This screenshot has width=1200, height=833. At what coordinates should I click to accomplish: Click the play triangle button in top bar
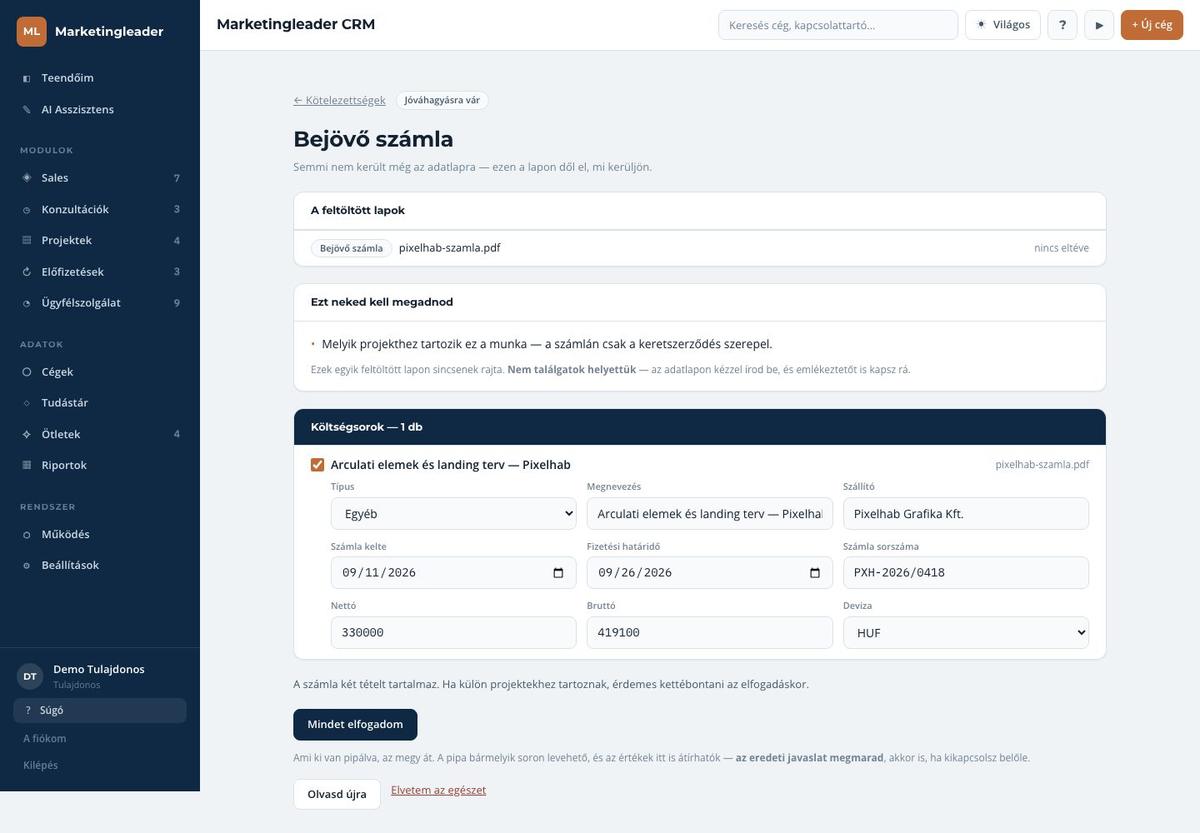[x=1099, y=25]
